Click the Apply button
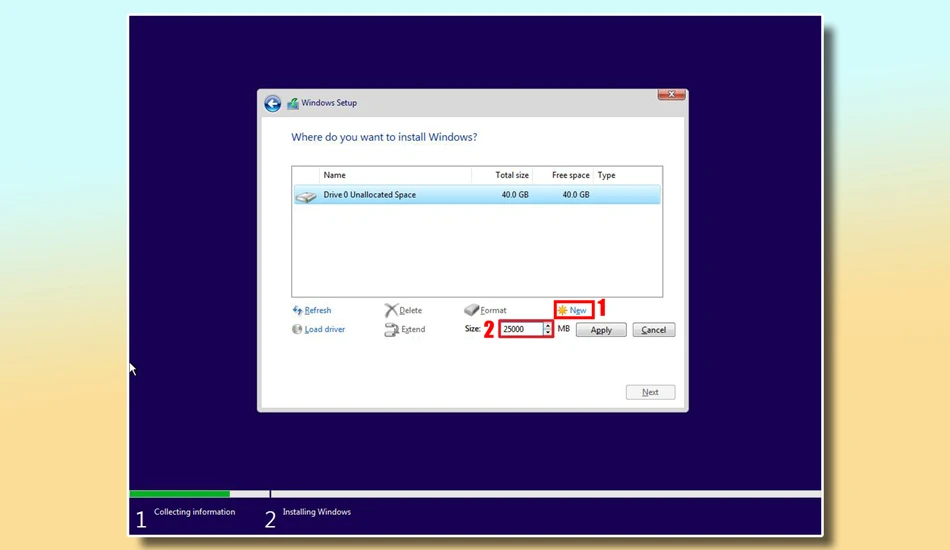The height and width of the screenshot is (550, 950). point(601,330)
